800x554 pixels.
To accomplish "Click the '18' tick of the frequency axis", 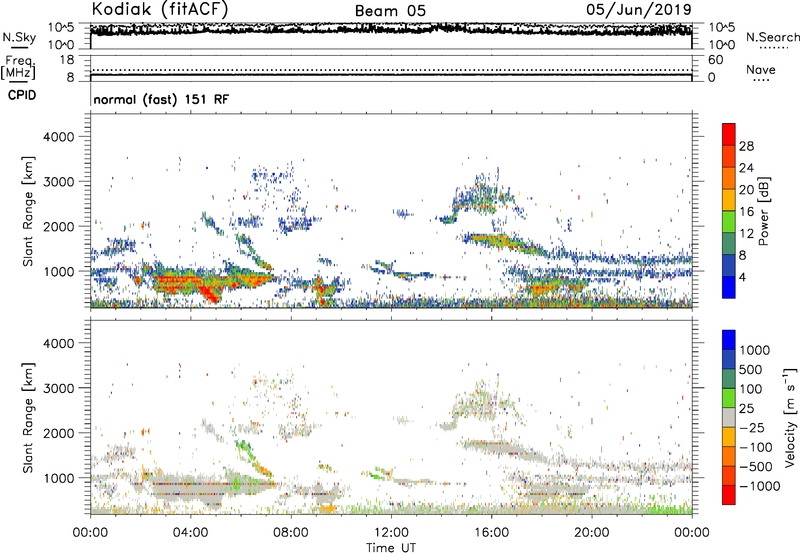I will (x=67, y=60).
